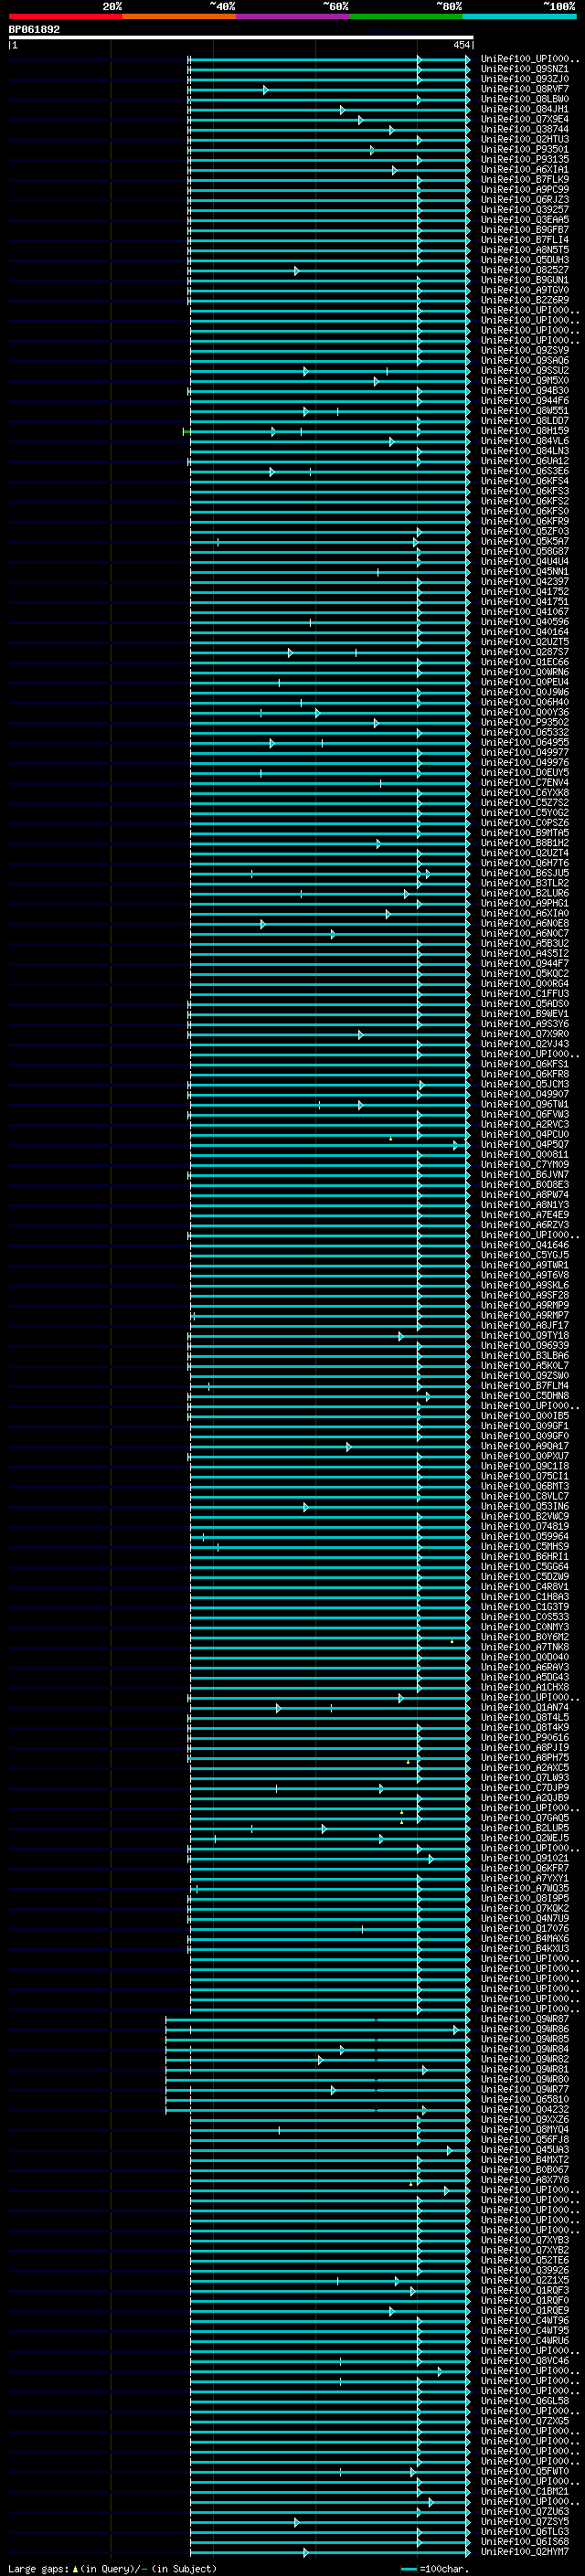Image resolution: width=585 pixels, height=2576 pixels.
Task: Select hit UniRef100_Q8RVF7
Action: click(525, 89)
